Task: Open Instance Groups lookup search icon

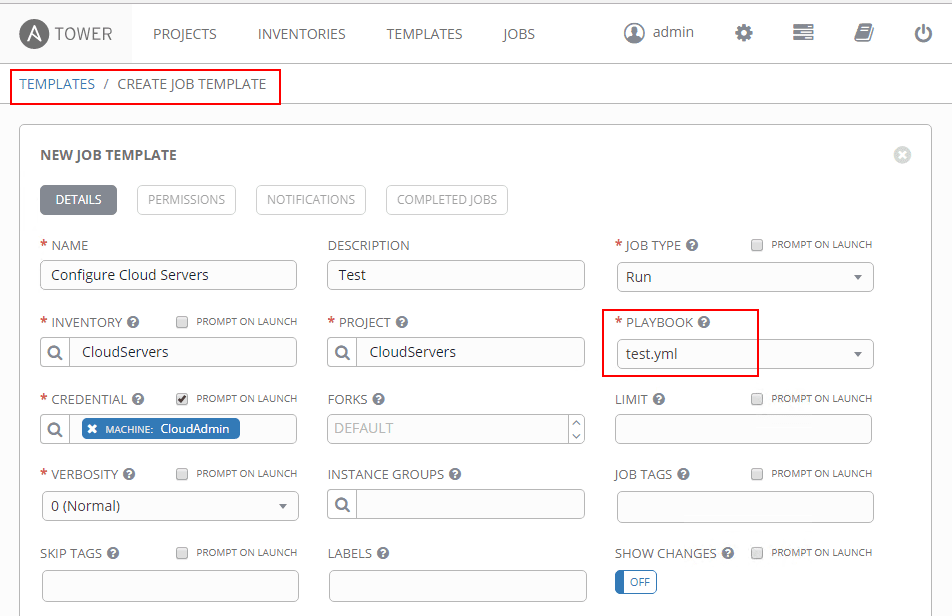Action: (x=342, y=504)
